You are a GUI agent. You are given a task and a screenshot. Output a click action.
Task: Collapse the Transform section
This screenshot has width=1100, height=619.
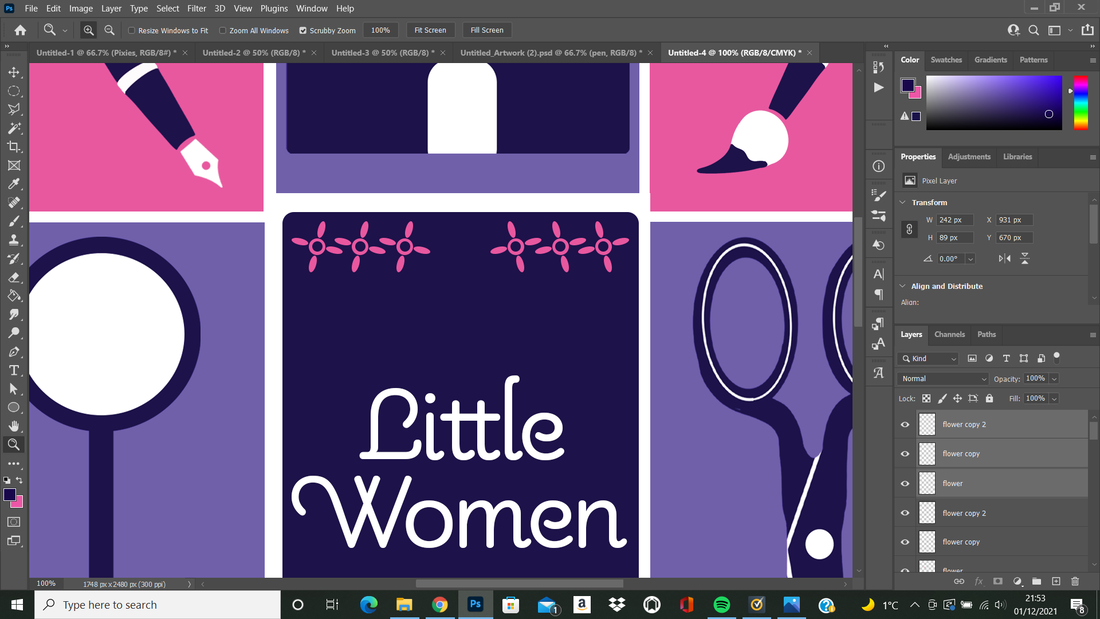[903, 203]
